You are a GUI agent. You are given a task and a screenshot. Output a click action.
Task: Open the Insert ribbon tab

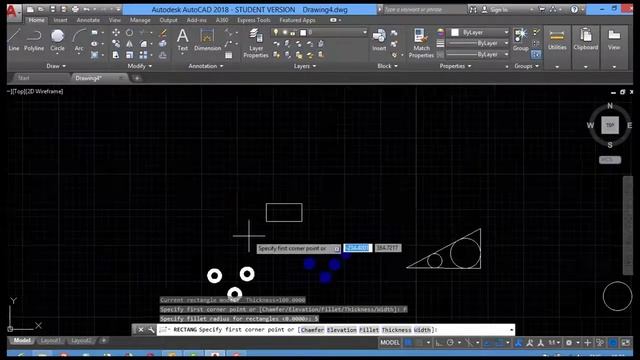60,20
